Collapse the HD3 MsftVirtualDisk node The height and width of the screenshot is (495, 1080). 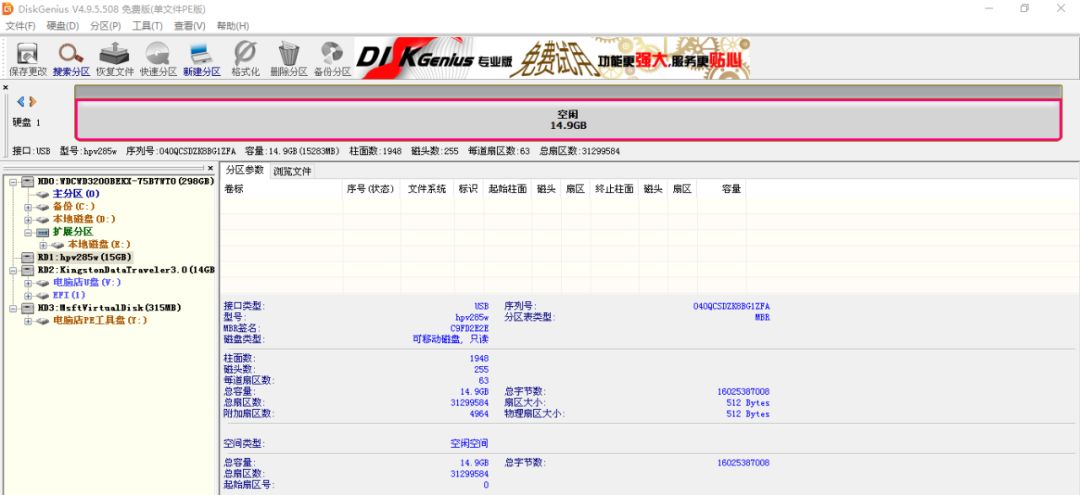(13, 308)
